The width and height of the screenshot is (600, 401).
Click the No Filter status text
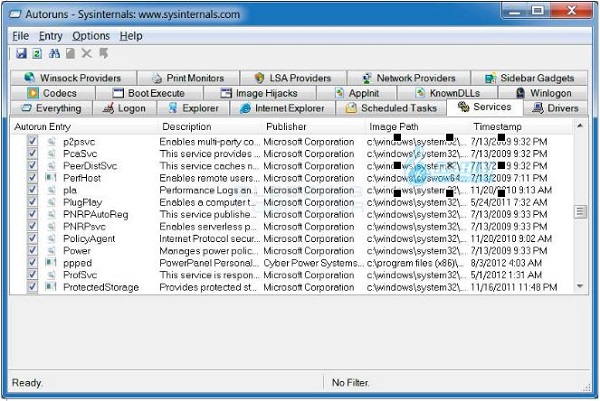click(351, 382)
